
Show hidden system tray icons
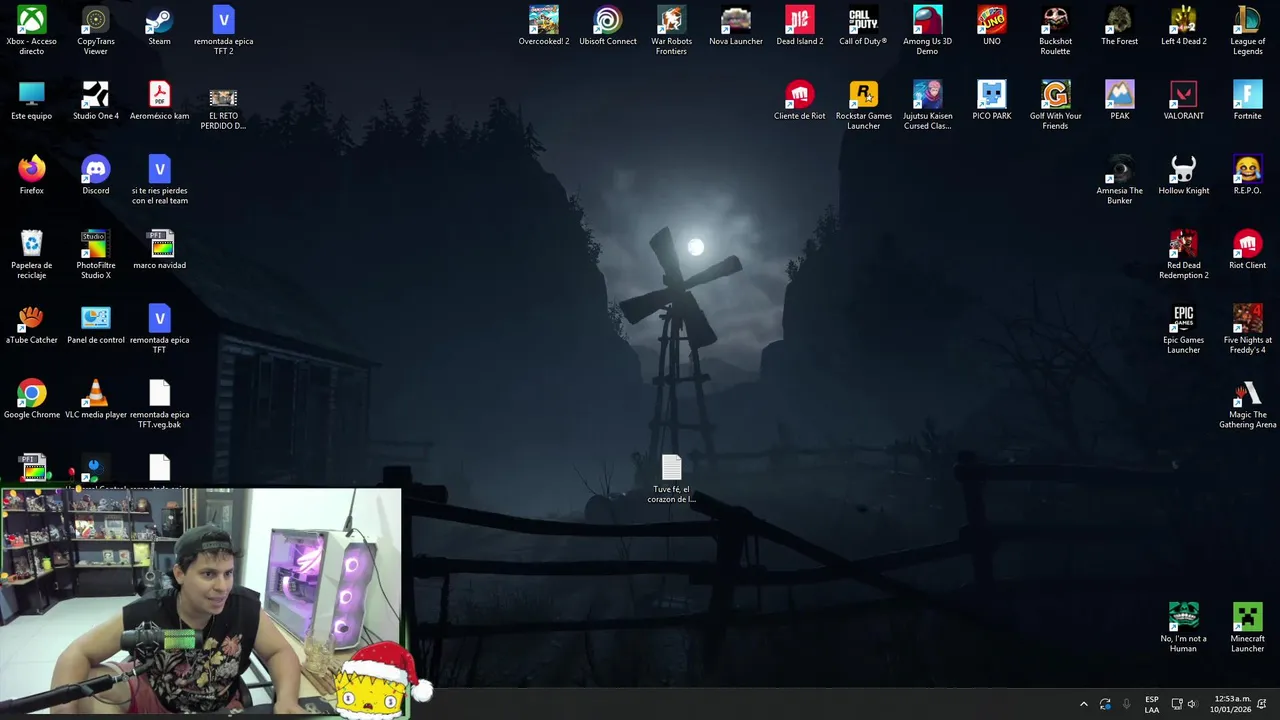click(x=1083, y=704)
